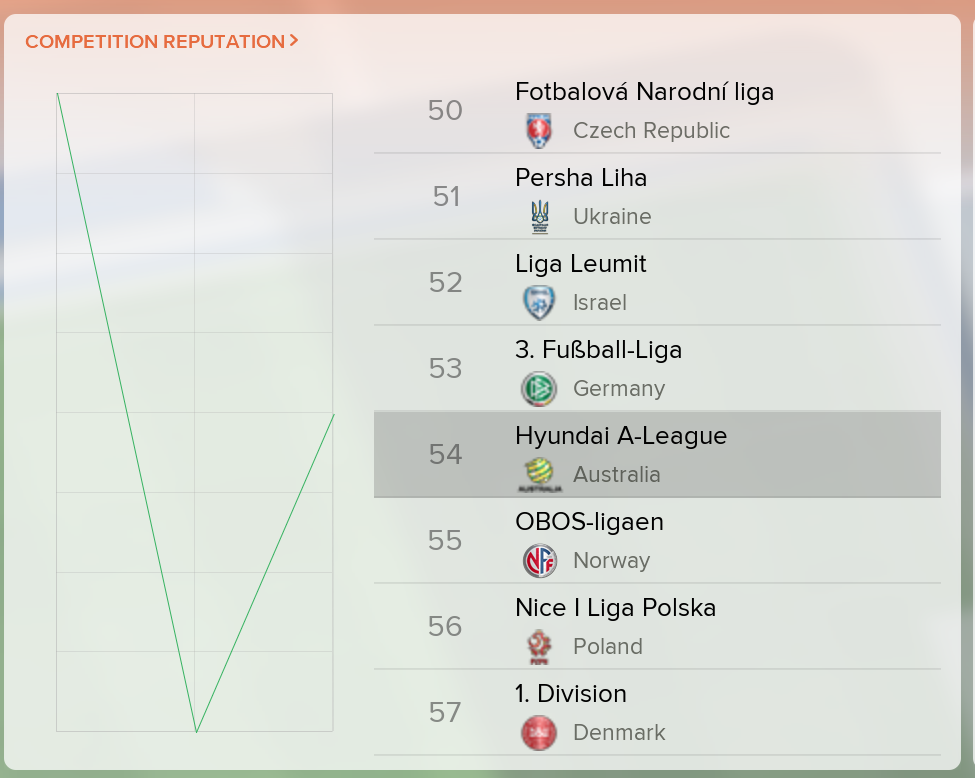This screenshot has height=778, width=975.
Task: Click the Ukraine federation trident icon
Action: [x=539, y=217]
